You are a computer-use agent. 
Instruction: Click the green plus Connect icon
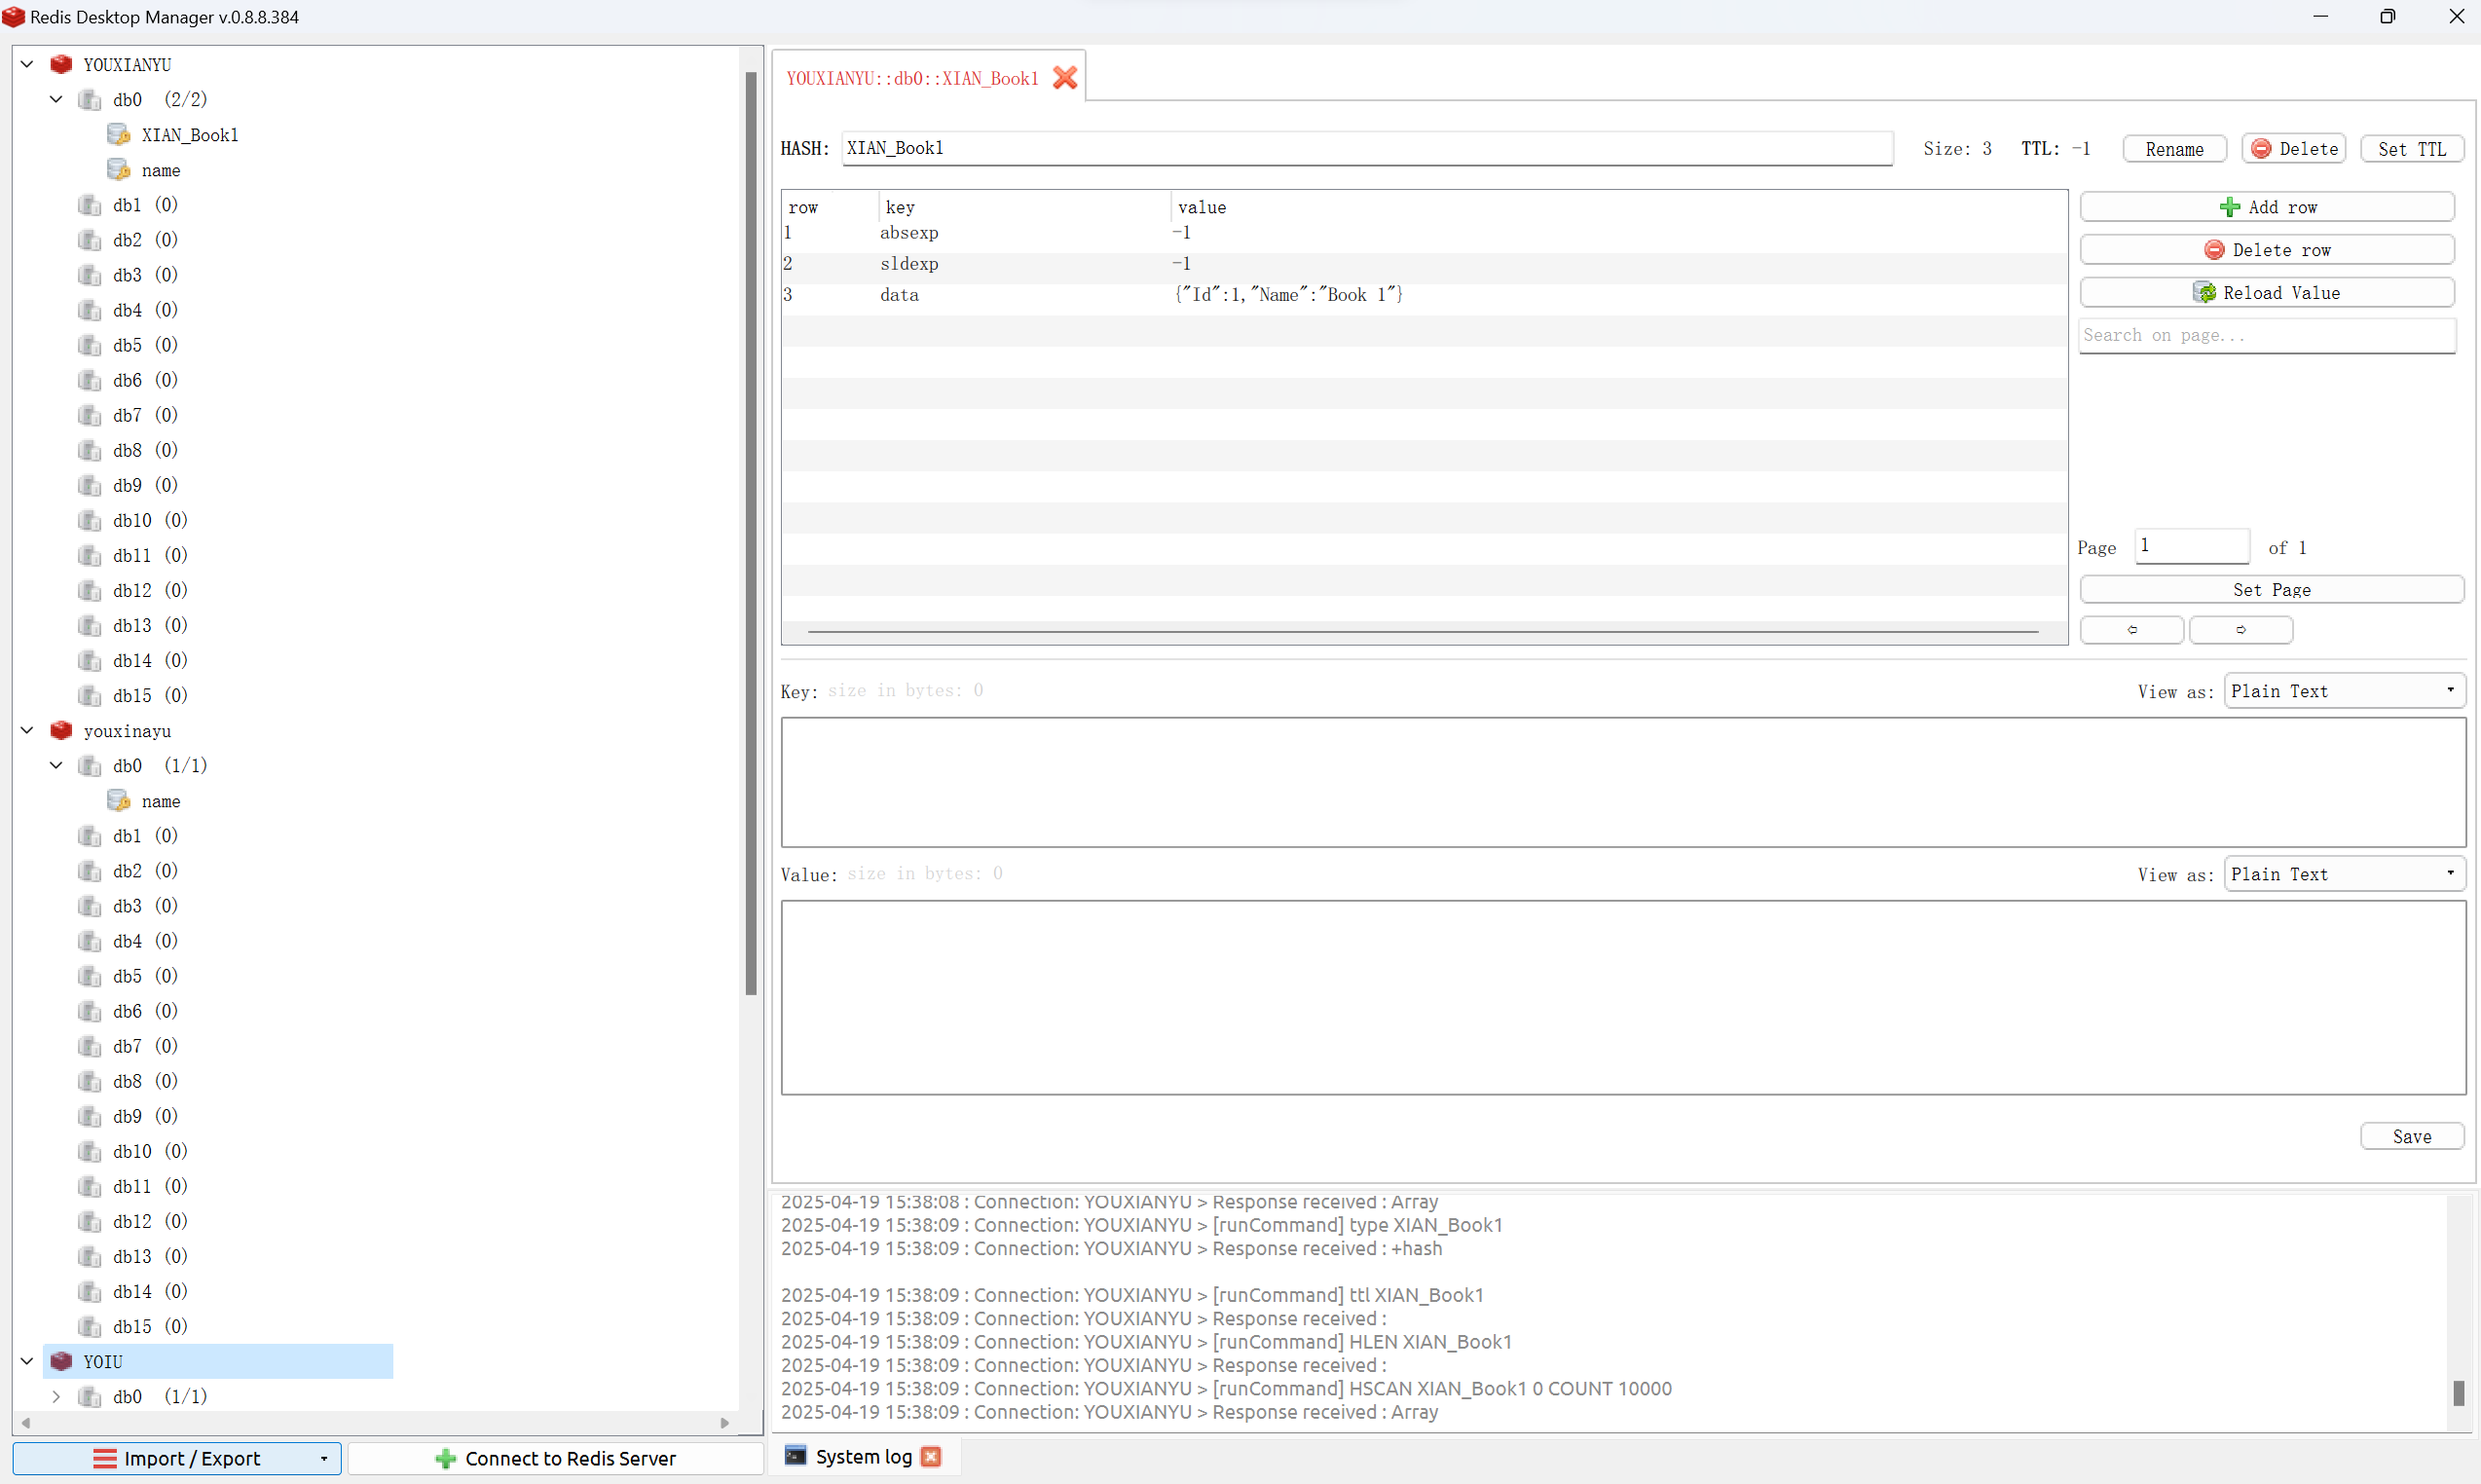pos(446,1458)
